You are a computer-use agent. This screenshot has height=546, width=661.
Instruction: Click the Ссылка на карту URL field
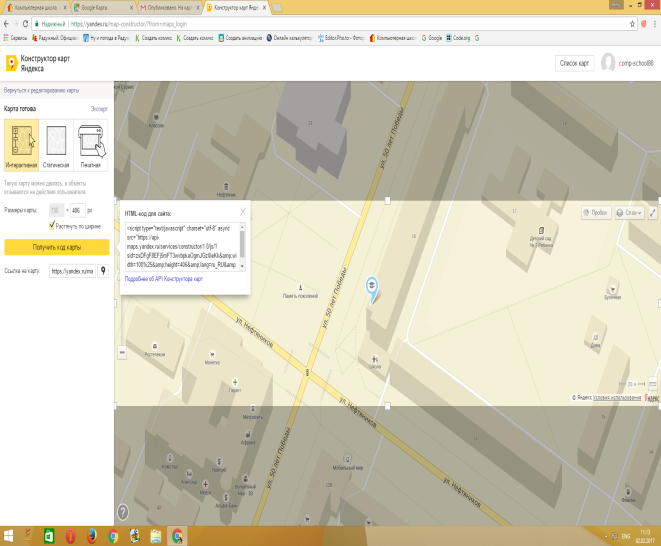[x=73, y=271]
